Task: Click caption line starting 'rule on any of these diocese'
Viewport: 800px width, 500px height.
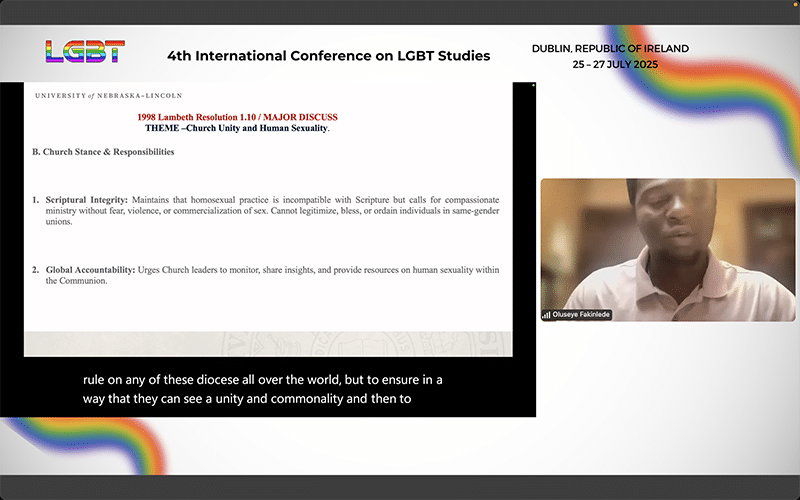Action: pyautogui.click(x=263, y=380)
